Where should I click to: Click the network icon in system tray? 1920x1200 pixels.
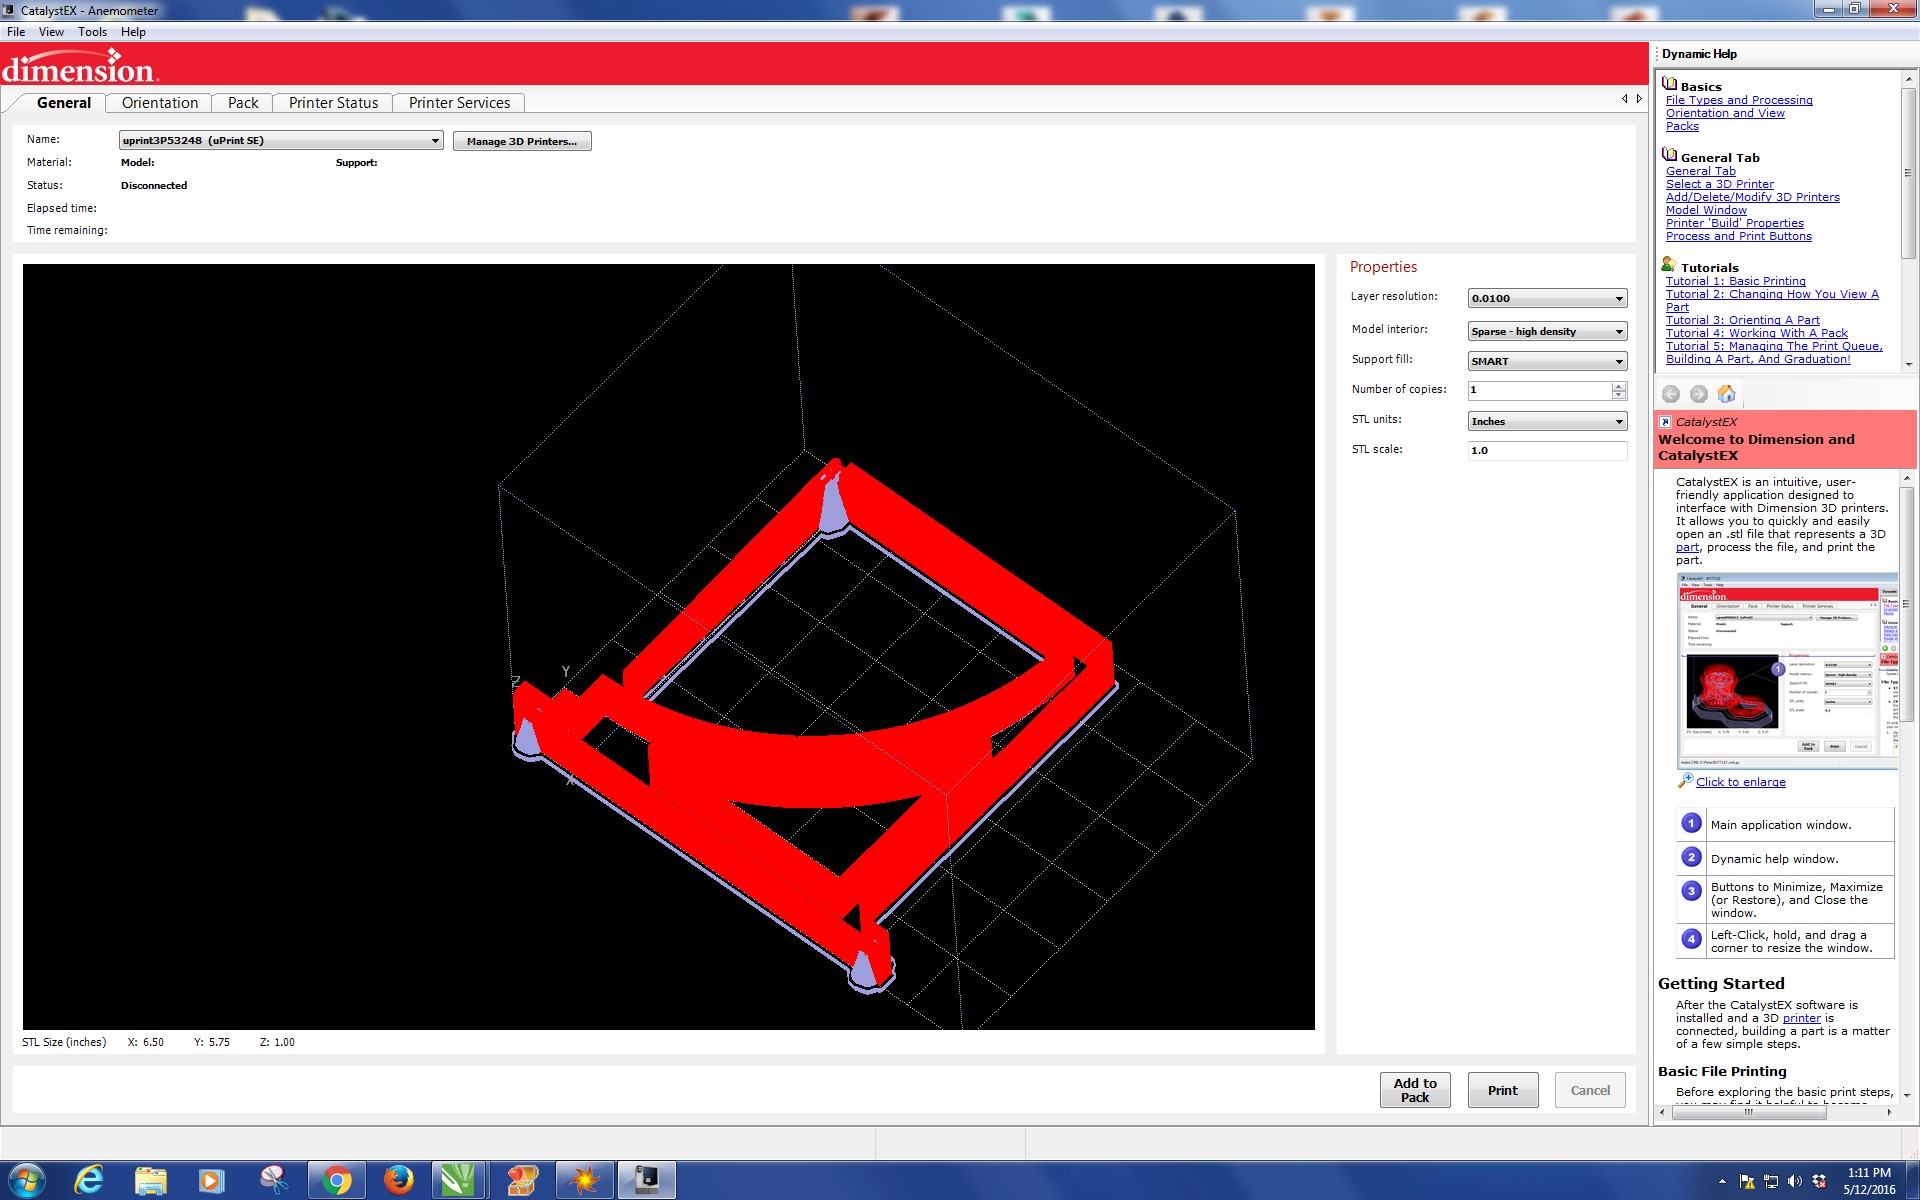click(x=1771, y=1182)
